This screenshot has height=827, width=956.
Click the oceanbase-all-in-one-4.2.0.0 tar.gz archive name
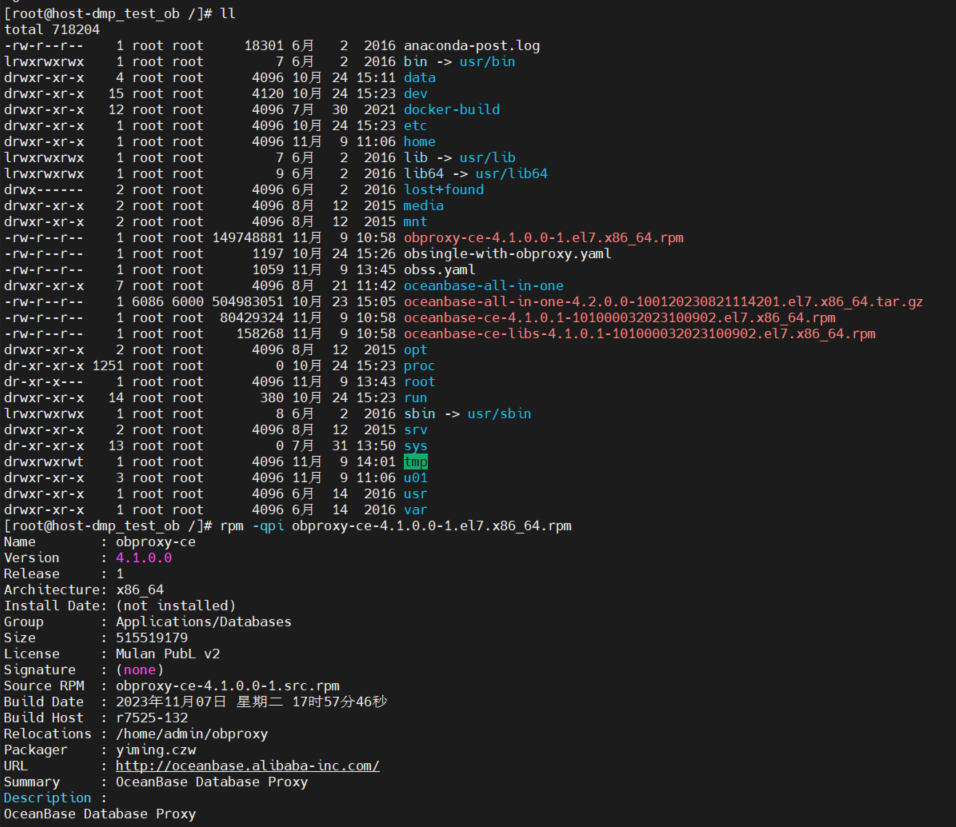tap(663, 302)
